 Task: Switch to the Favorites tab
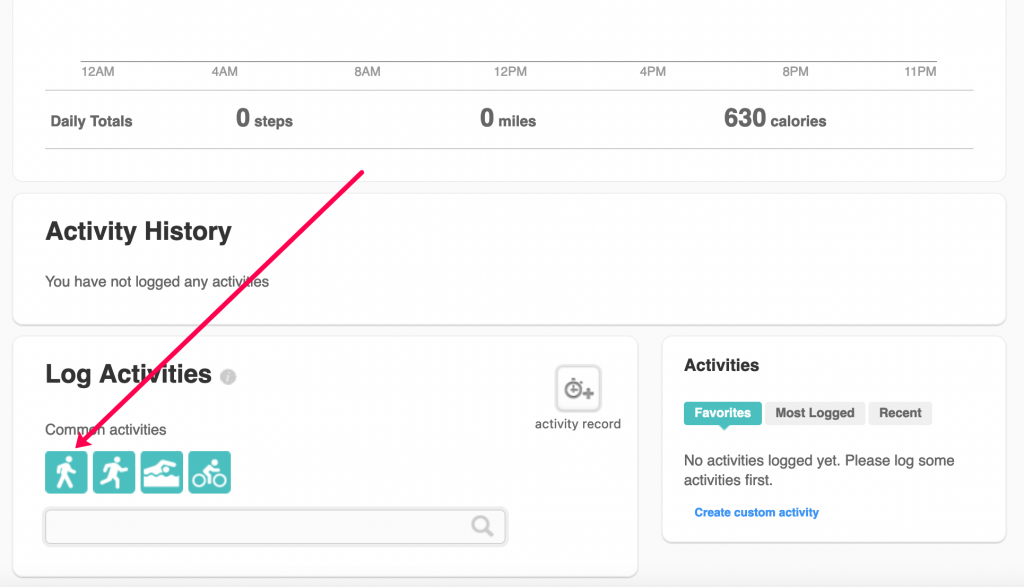[722, 413]
